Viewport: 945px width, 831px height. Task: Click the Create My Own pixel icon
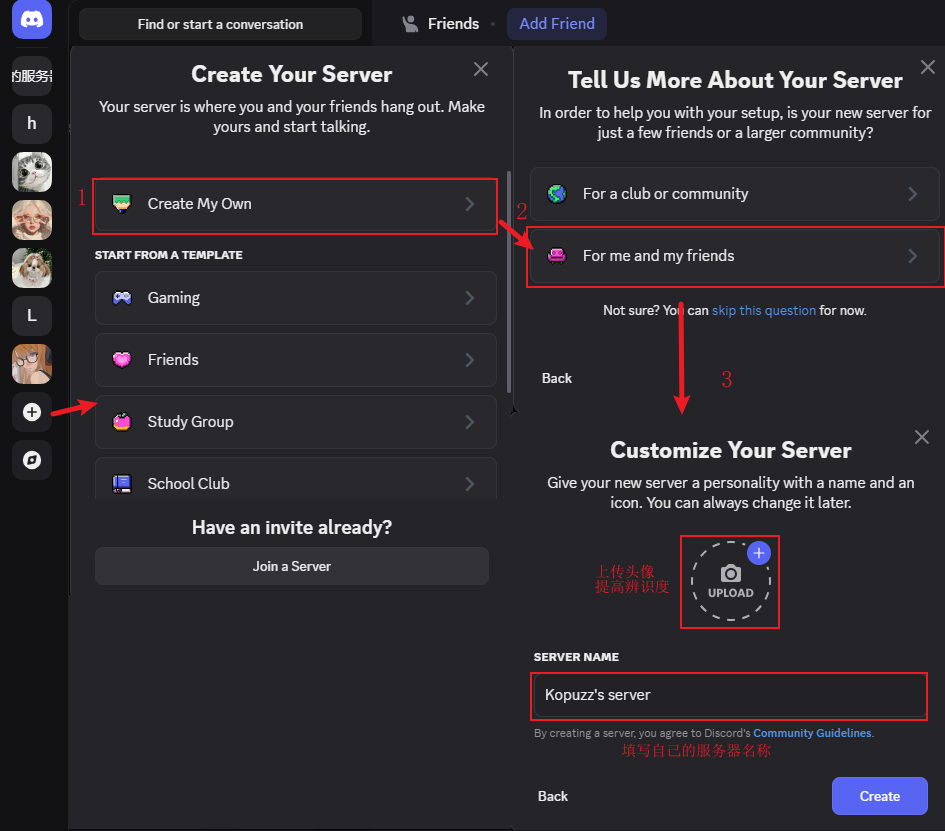tap(122, 204)
